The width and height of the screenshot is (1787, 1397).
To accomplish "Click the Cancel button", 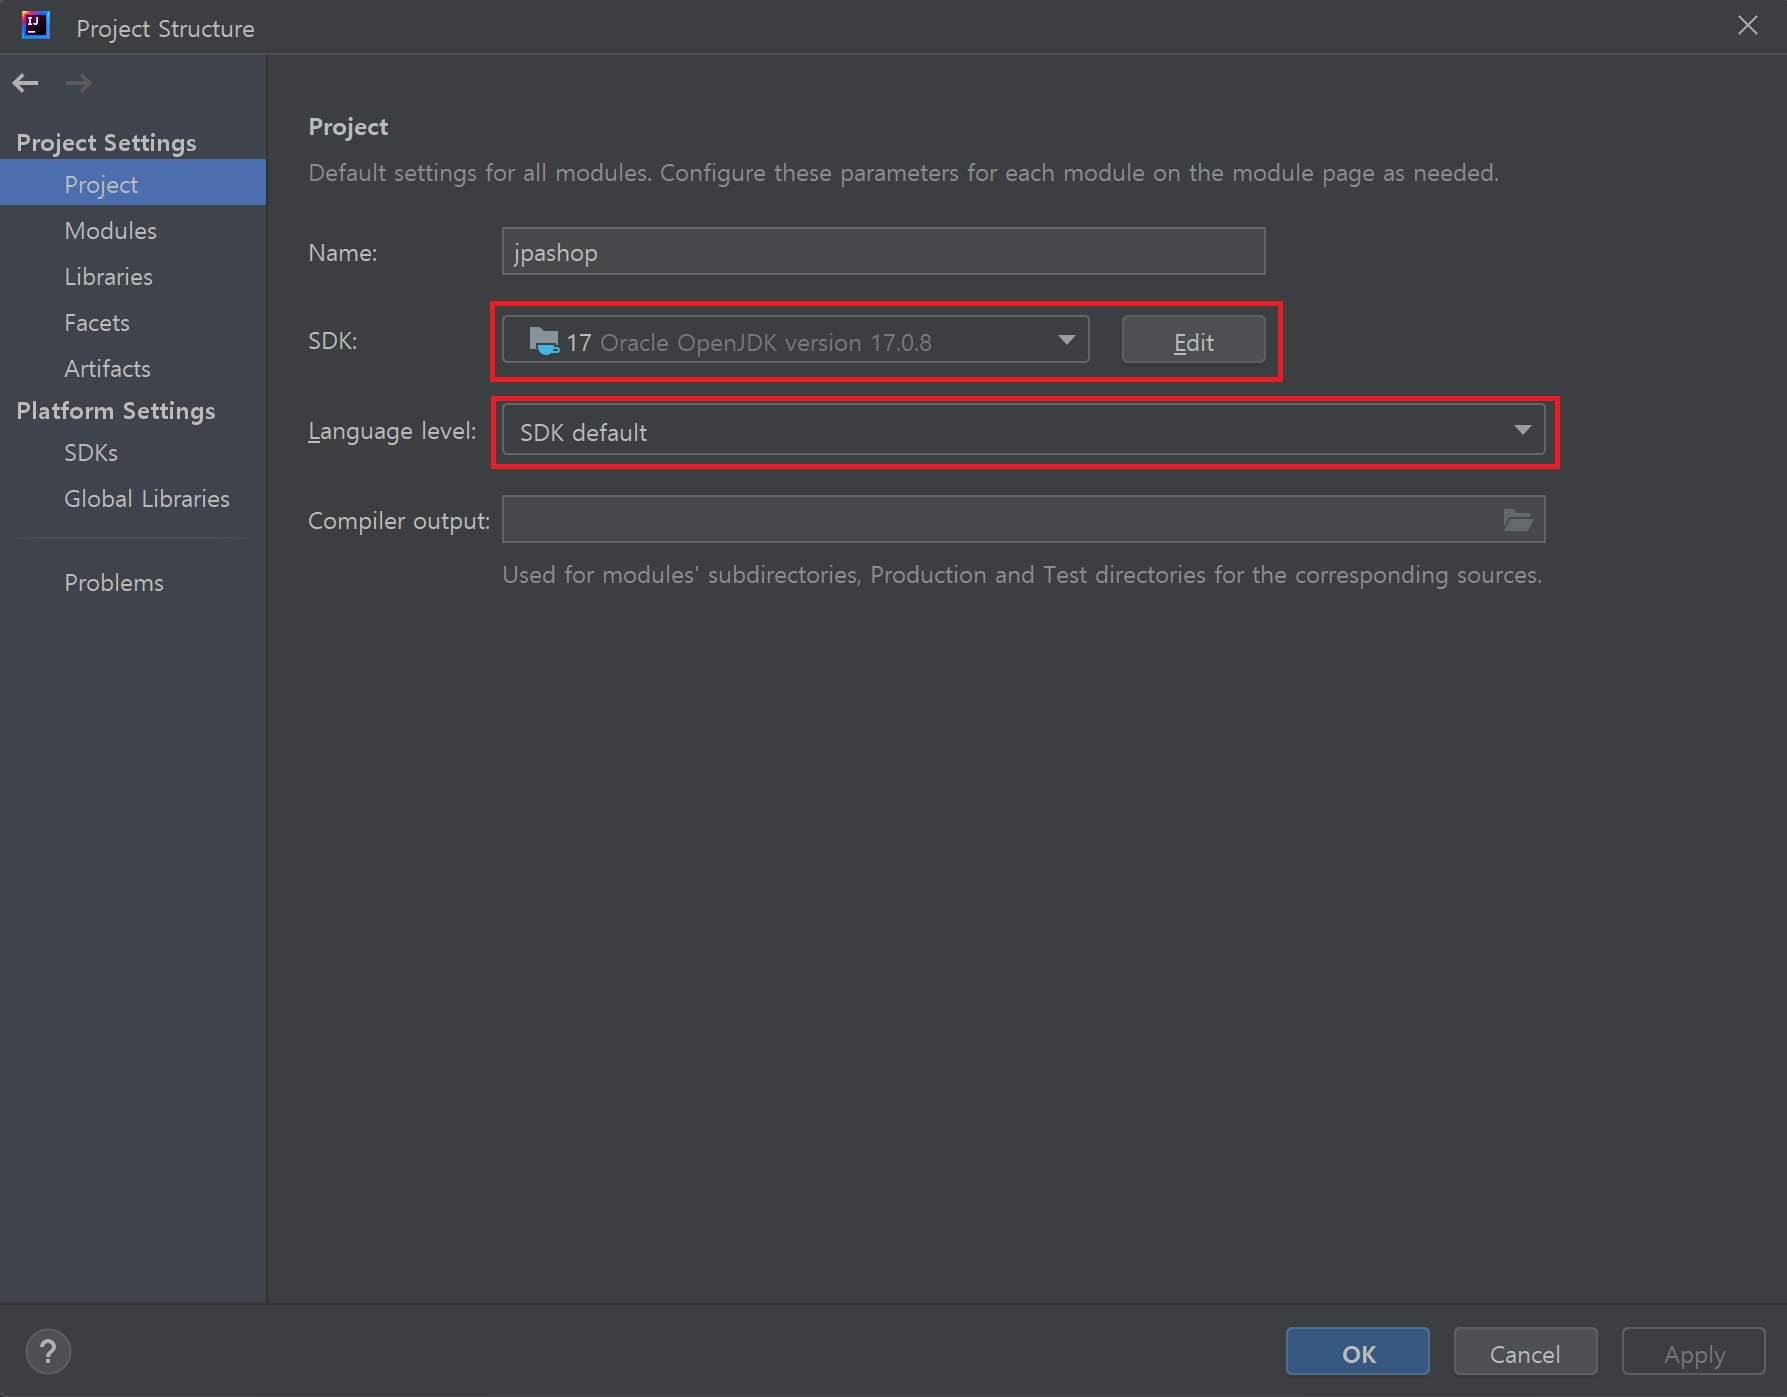I will [1525, 1353].
